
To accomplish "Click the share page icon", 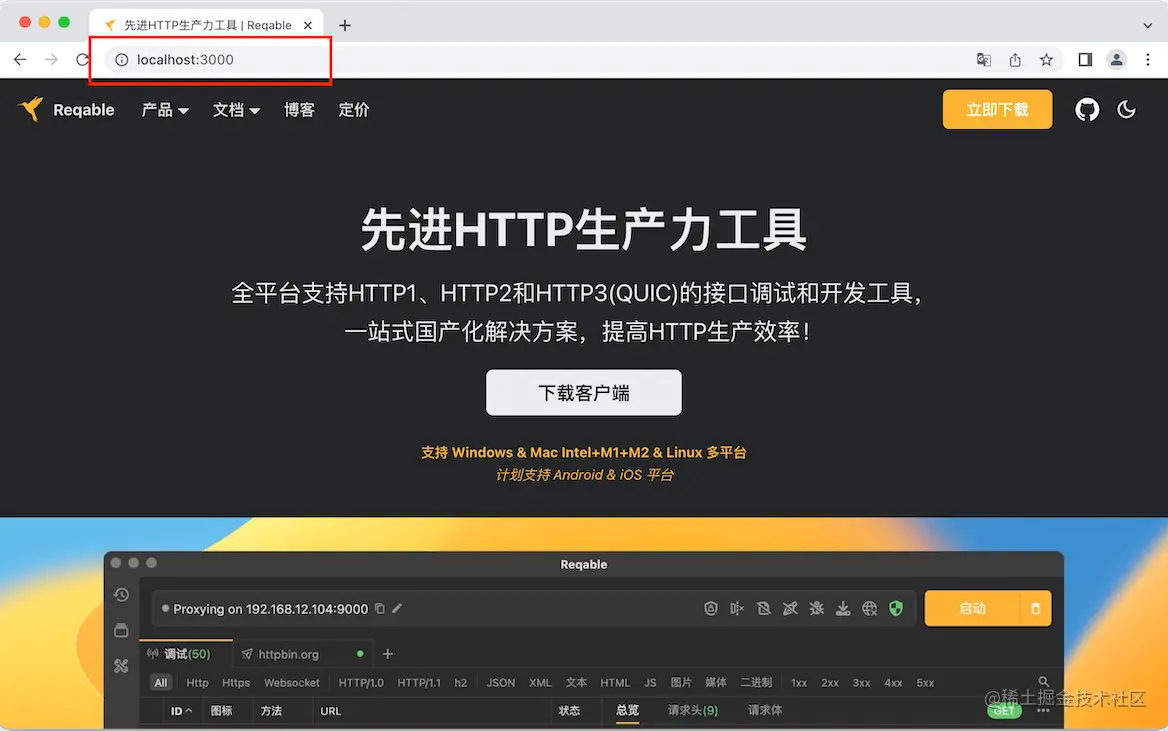I will 1015,60.
